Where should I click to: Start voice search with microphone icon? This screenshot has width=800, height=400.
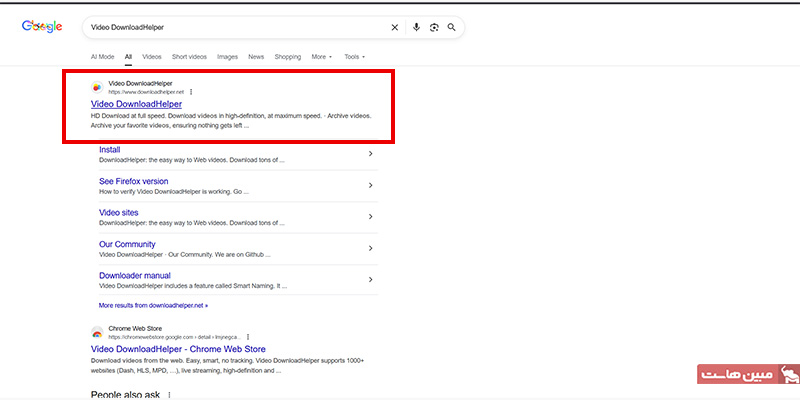[x=417, y=28]
